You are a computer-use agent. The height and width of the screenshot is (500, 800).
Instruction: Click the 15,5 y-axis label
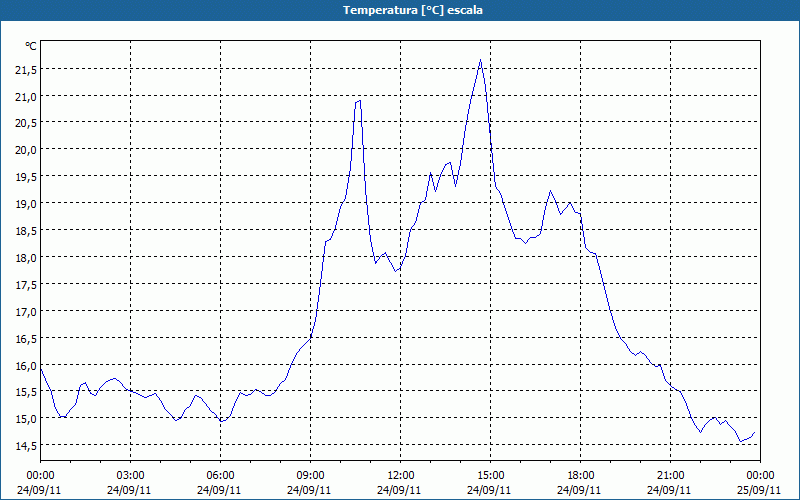coord(26,392)
